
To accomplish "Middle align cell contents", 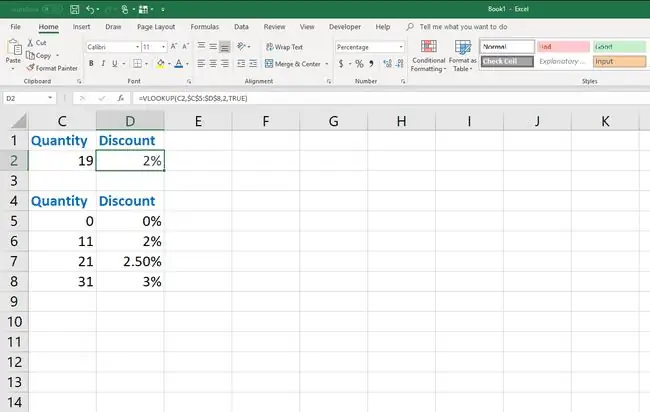I will tap(213, 46).
